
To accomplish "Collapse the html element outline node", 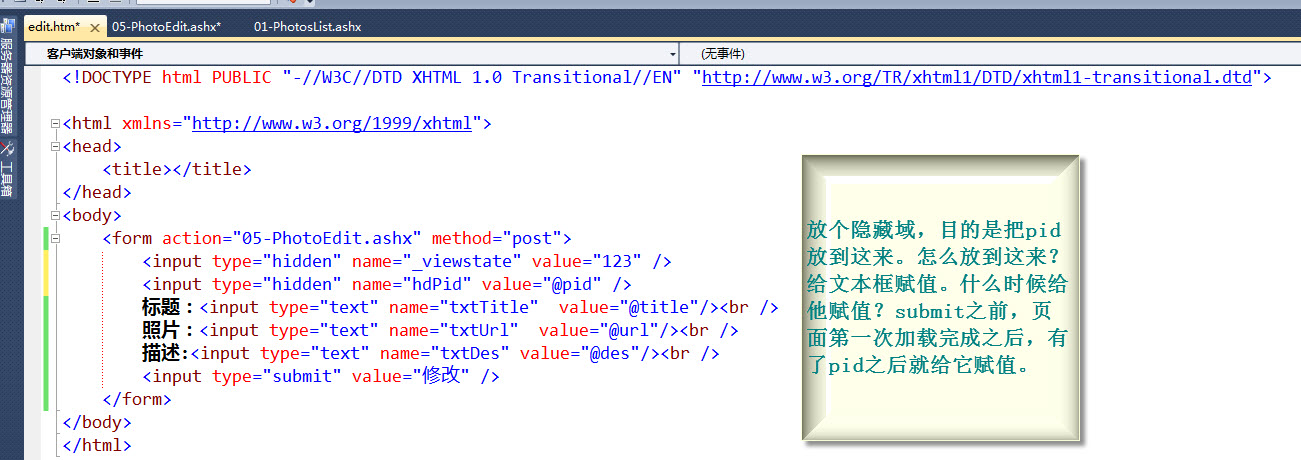I will 54,124.
